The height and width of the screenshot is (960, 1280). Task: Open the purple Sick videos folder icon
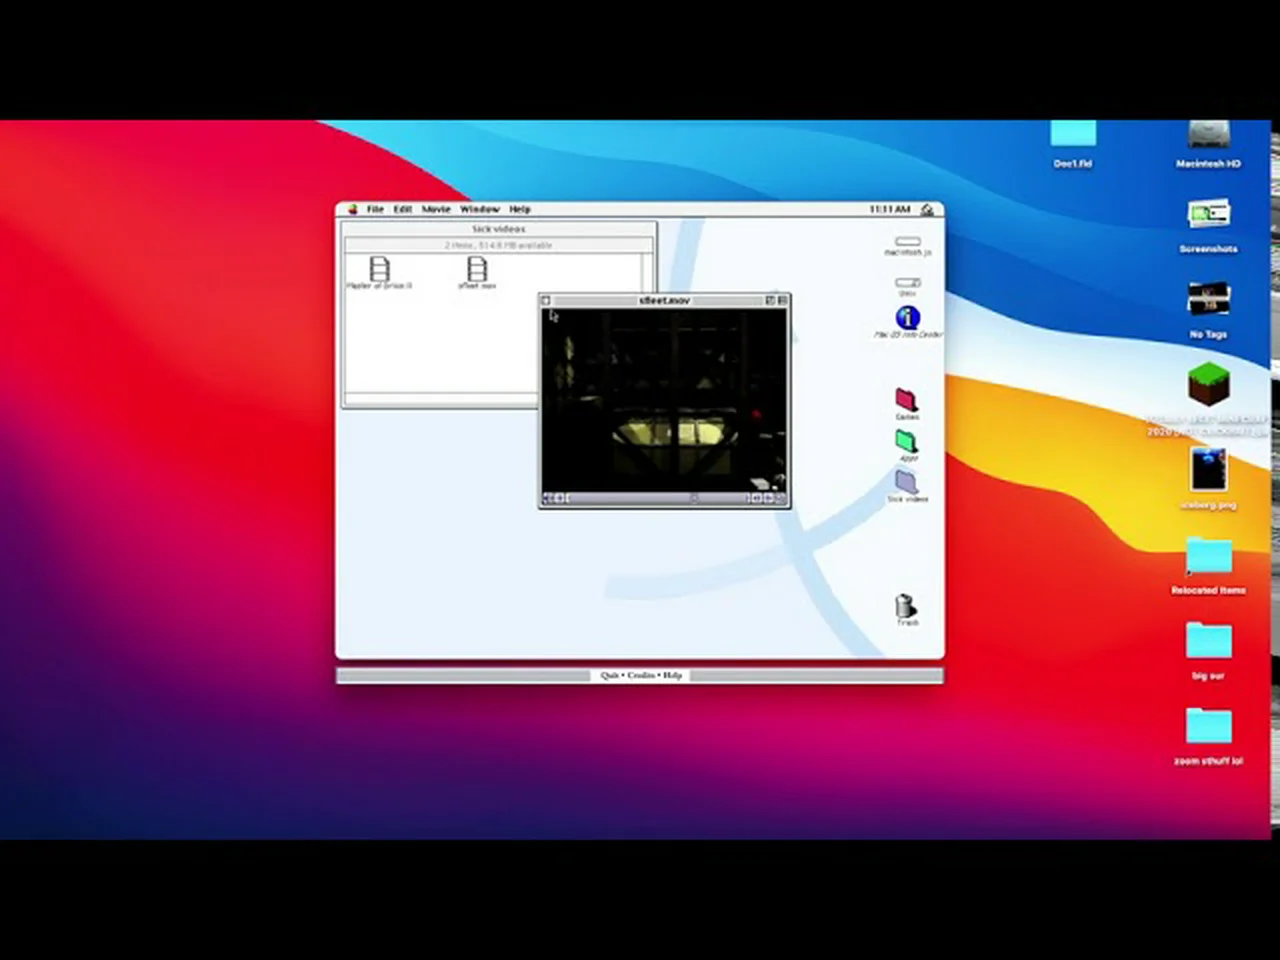click(906, 482)
